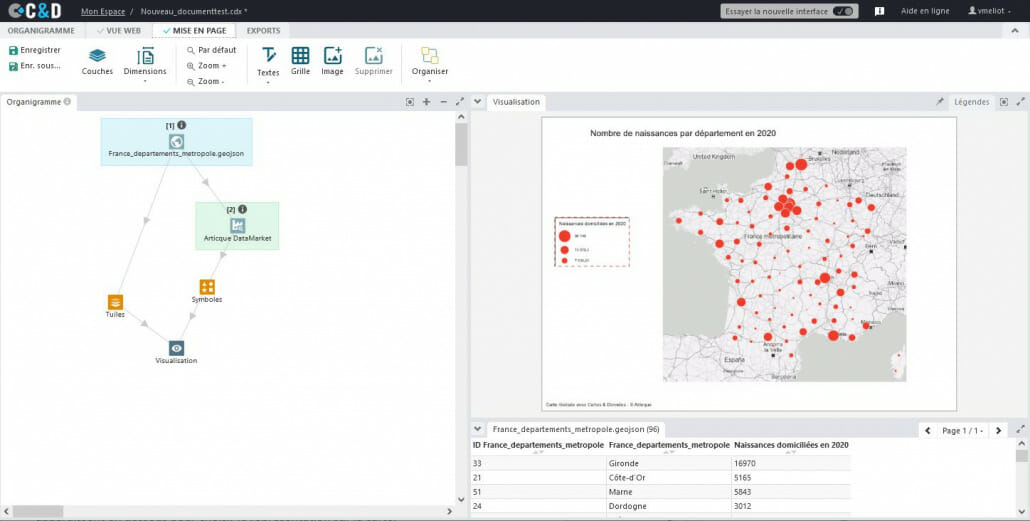Collapse the data table panel chevron

[478, 428]
